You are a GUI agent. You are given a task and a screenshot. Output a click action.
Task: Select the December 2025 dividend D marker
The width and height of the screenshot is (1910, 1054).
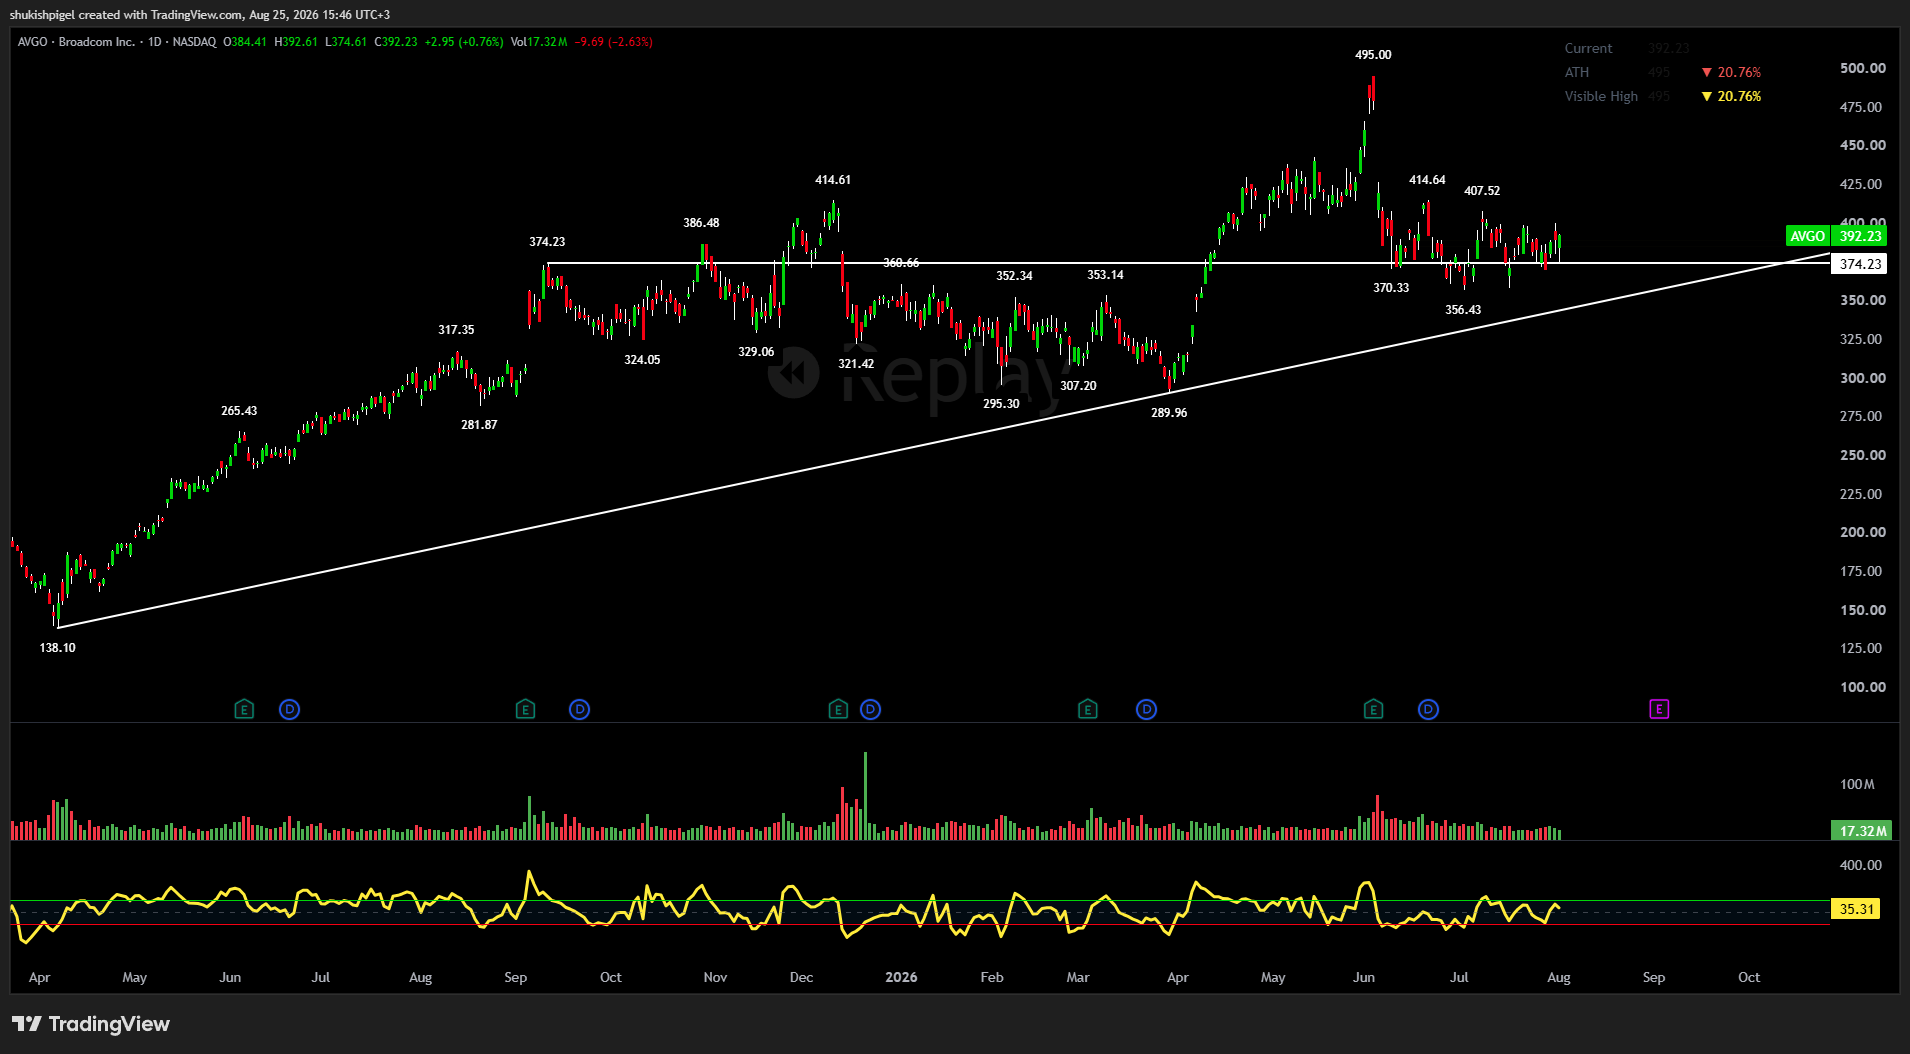870,709
